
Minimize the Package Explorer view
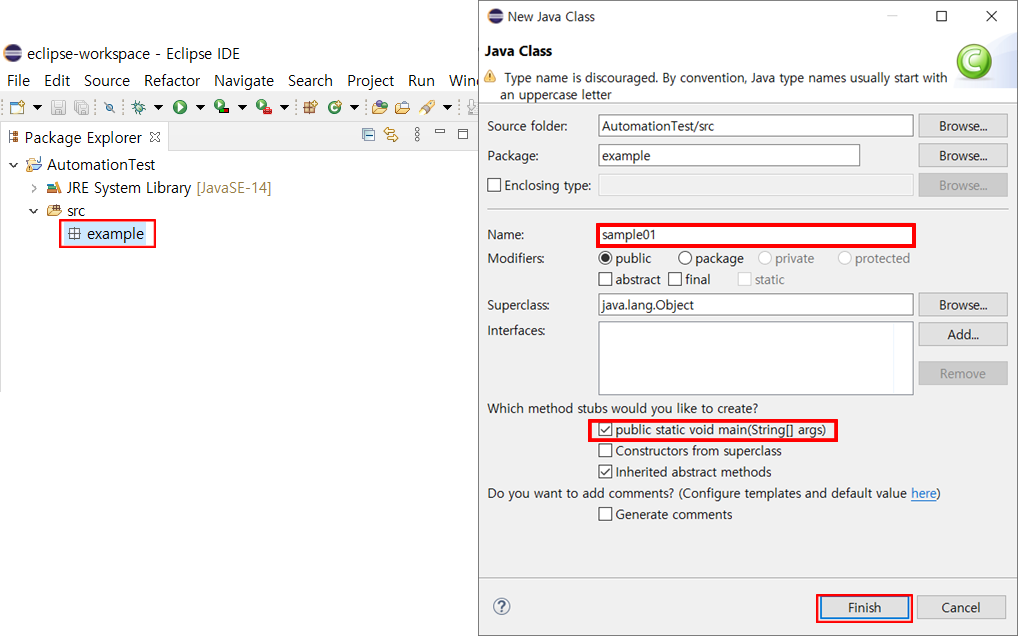[440, 132]
